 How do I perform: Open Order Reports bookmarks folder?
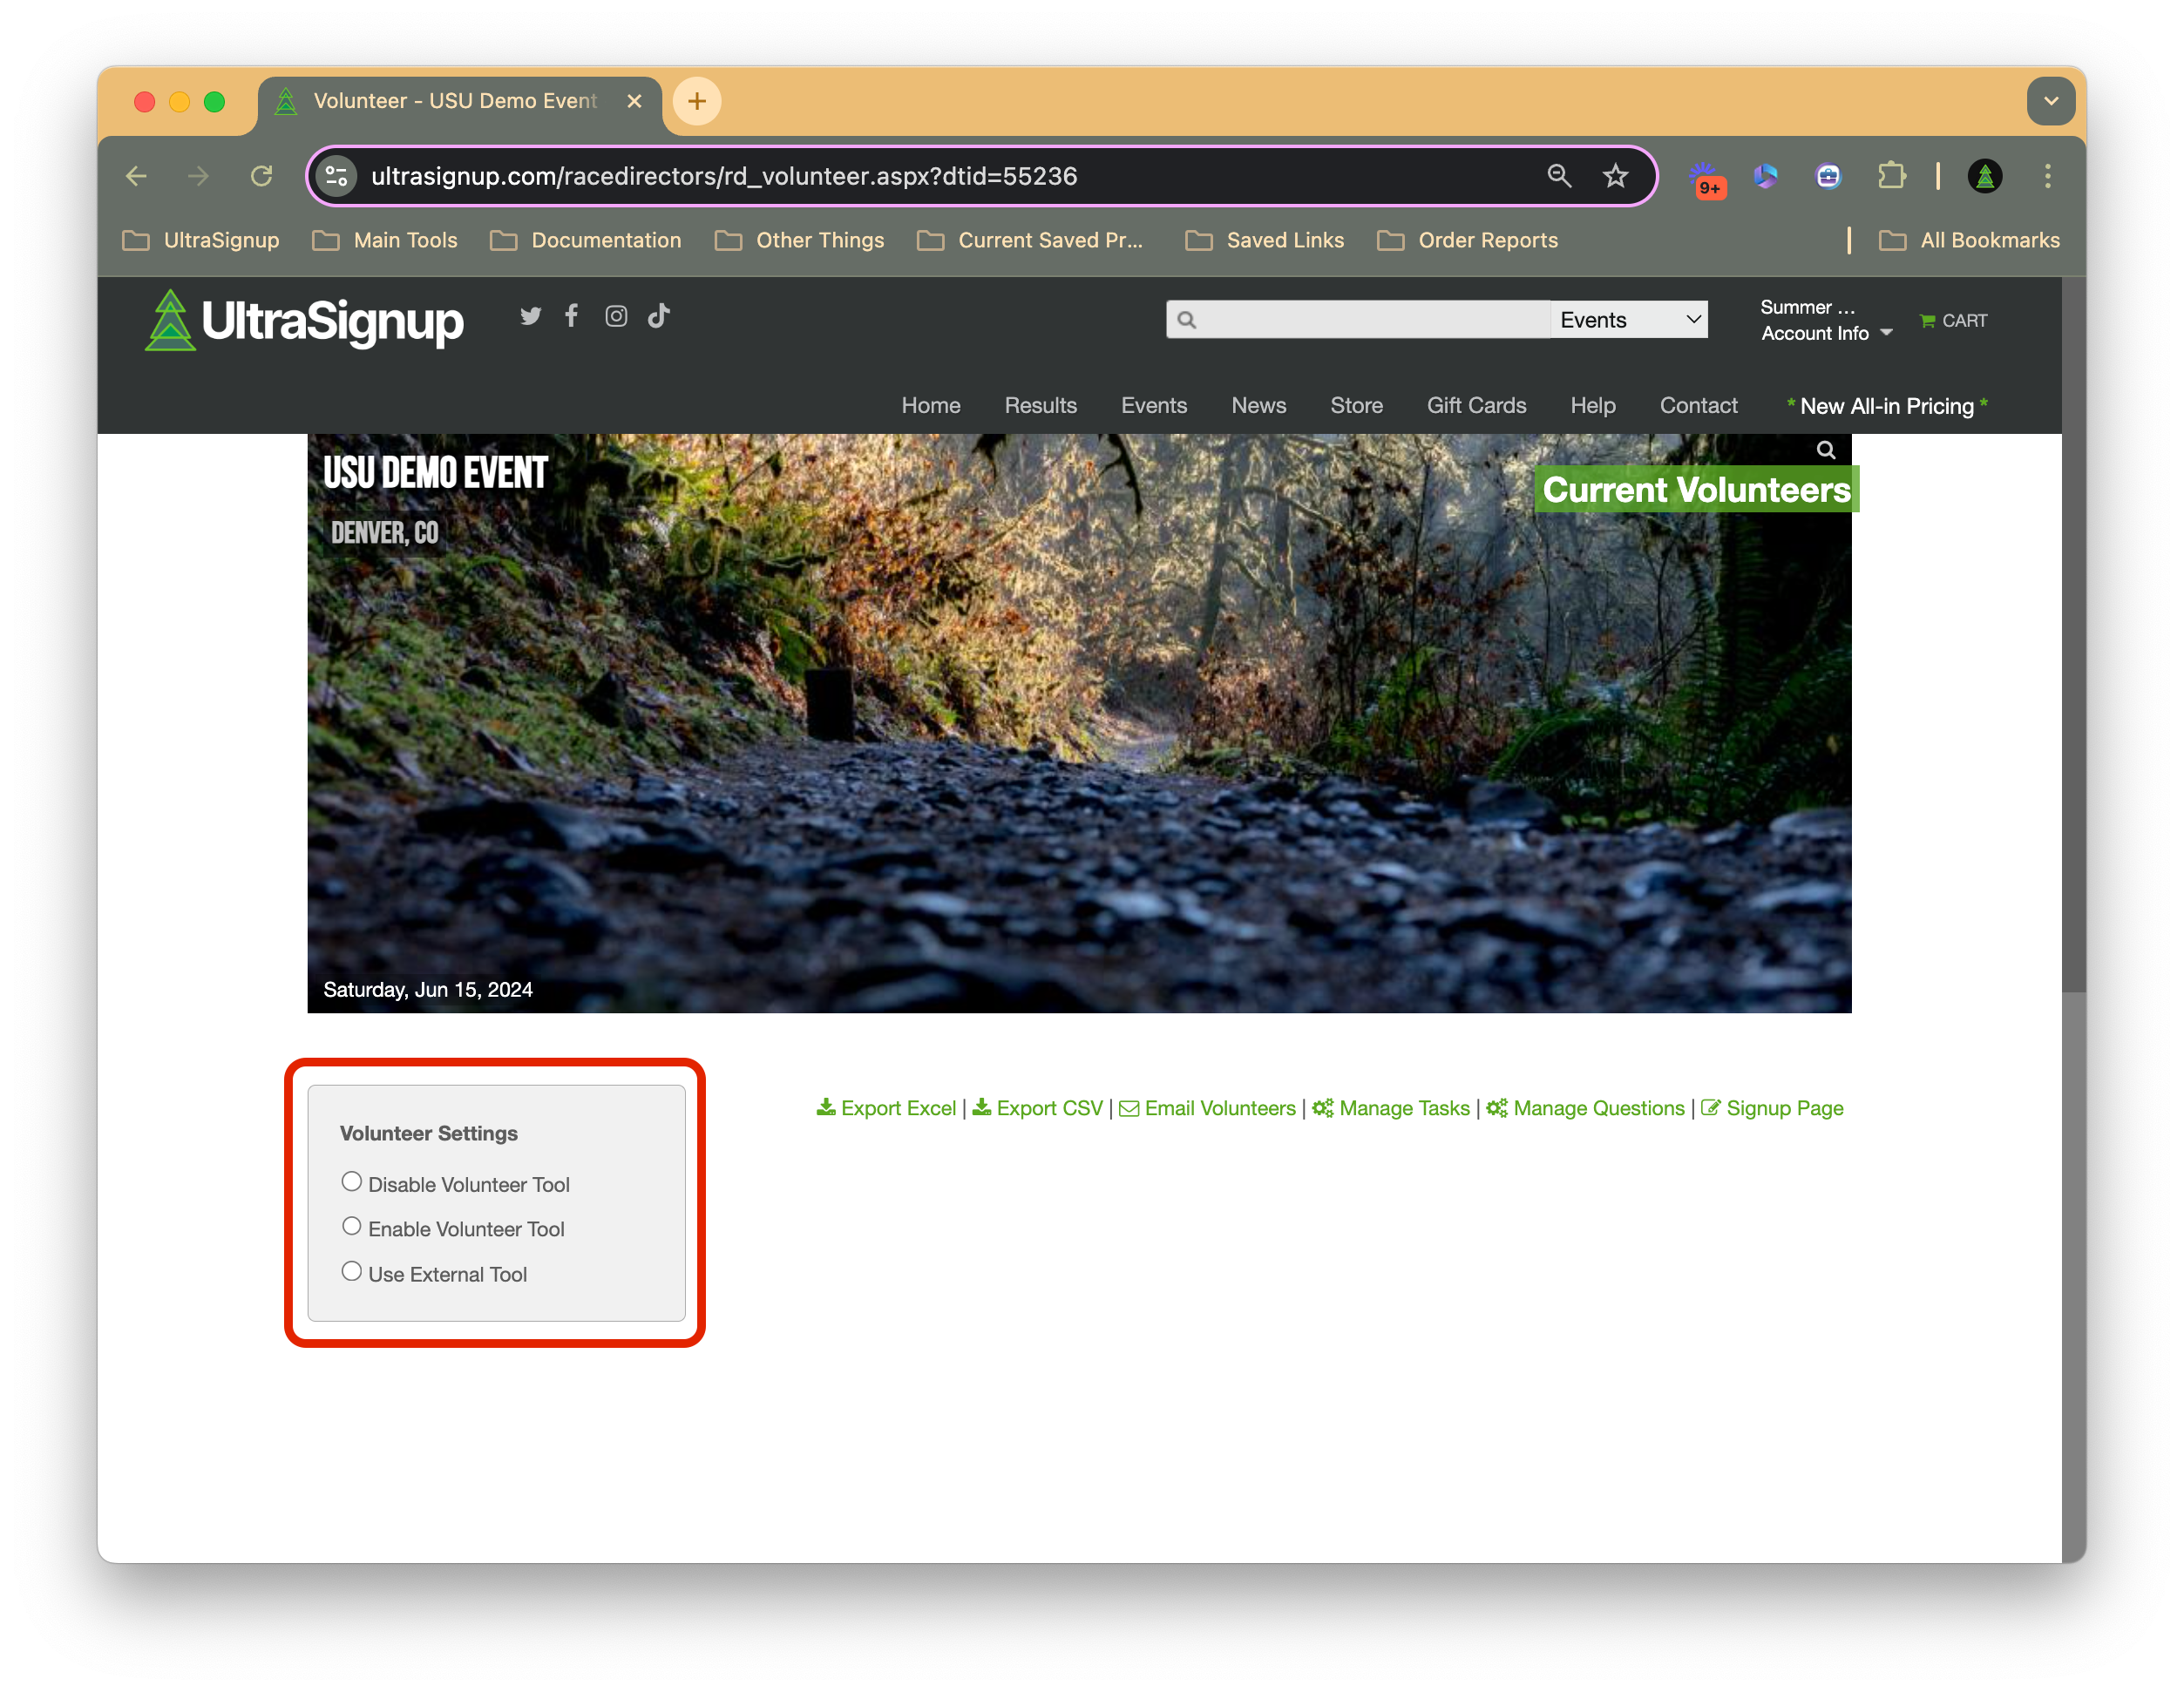pos(1467,240)
